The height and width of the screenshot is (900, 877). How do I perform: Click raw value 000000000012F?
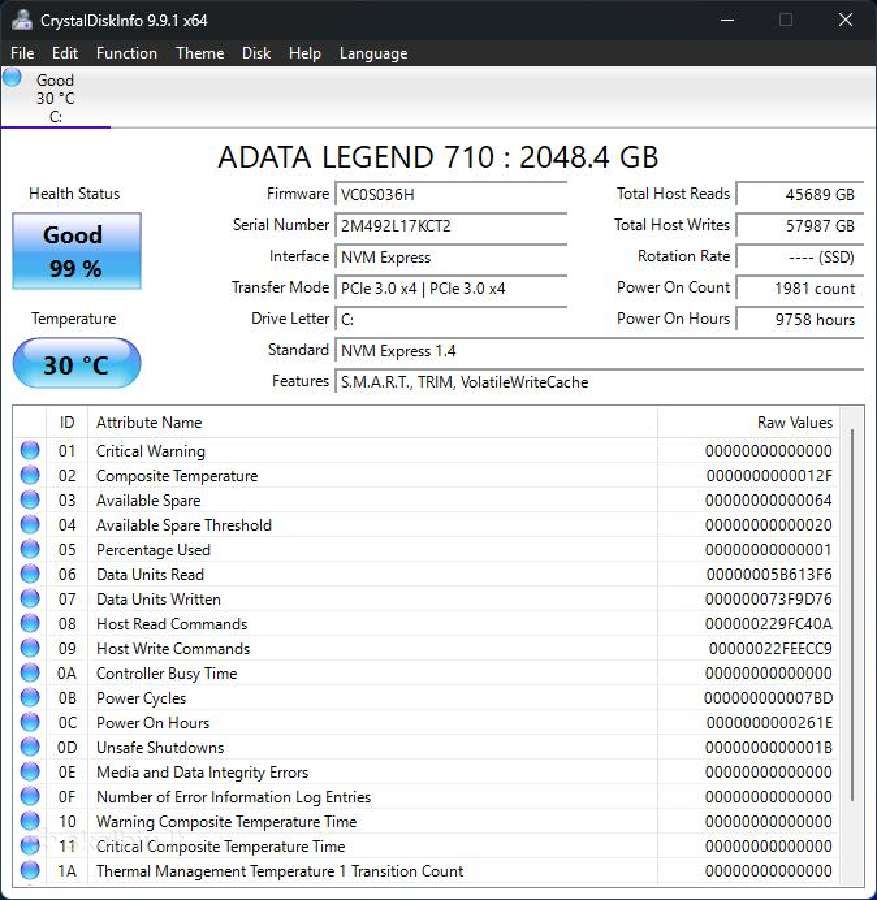click(x=769, y=475)
